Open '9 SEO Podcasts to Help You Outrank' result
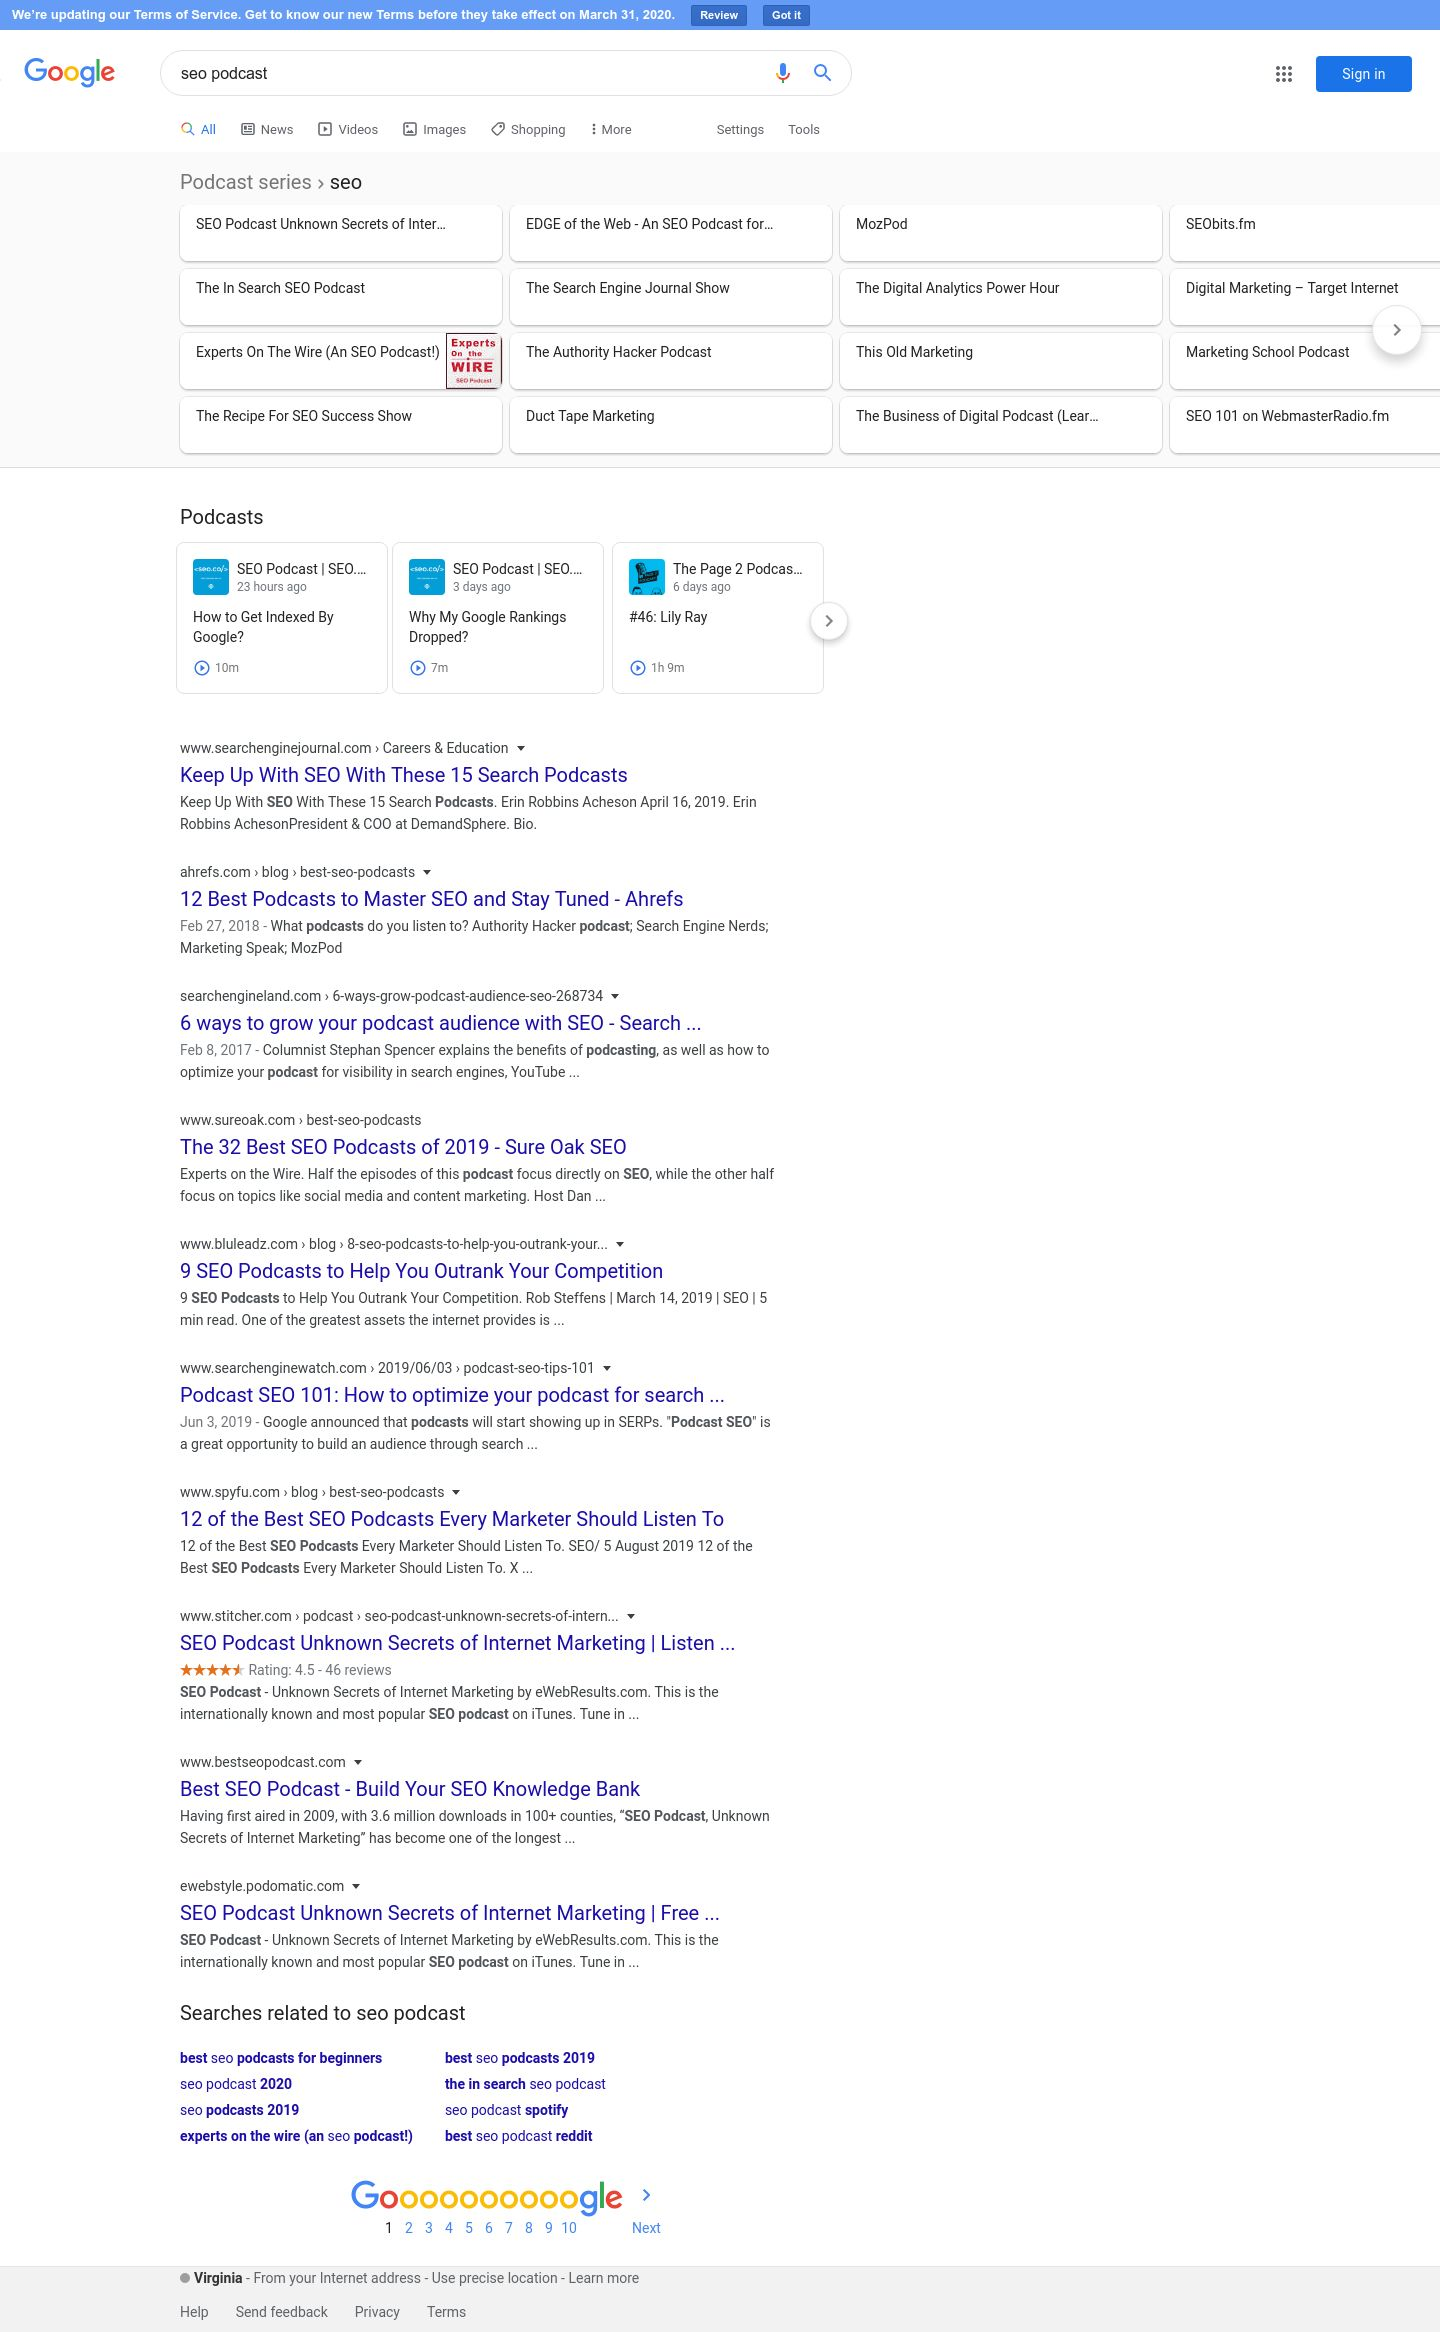 click(421, 1271)
